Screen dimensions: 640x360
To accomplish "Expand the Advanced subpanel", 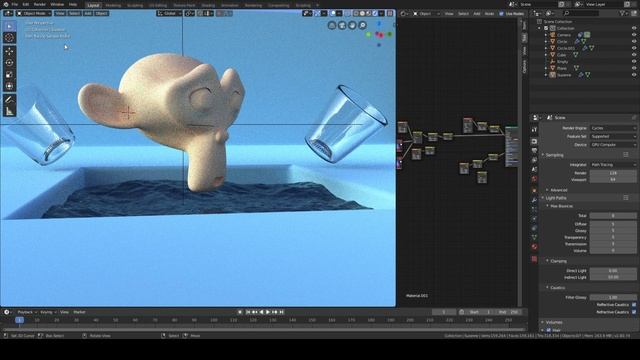I will [x=558, y=190].
